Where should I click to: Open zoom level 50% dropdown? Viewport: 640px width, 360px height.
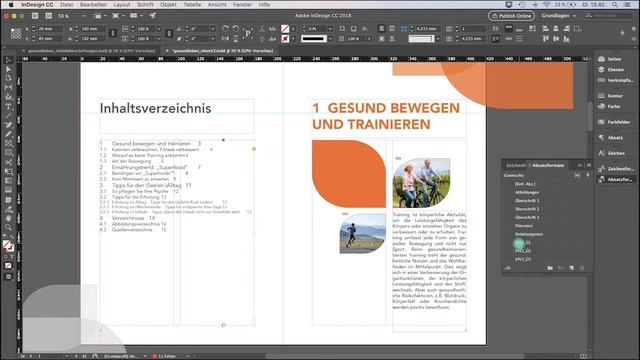pos(83,16)
